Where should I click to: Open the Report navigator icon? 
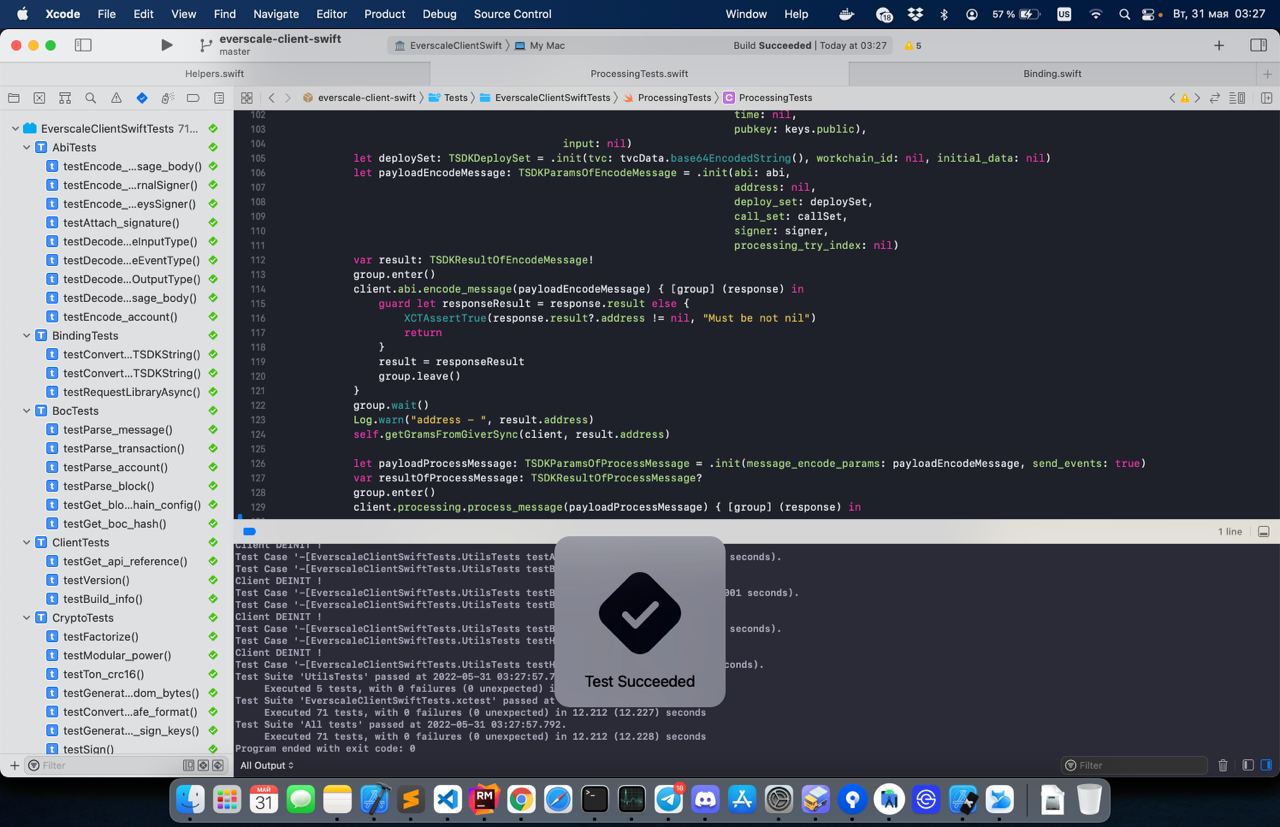tap(219, 98)
